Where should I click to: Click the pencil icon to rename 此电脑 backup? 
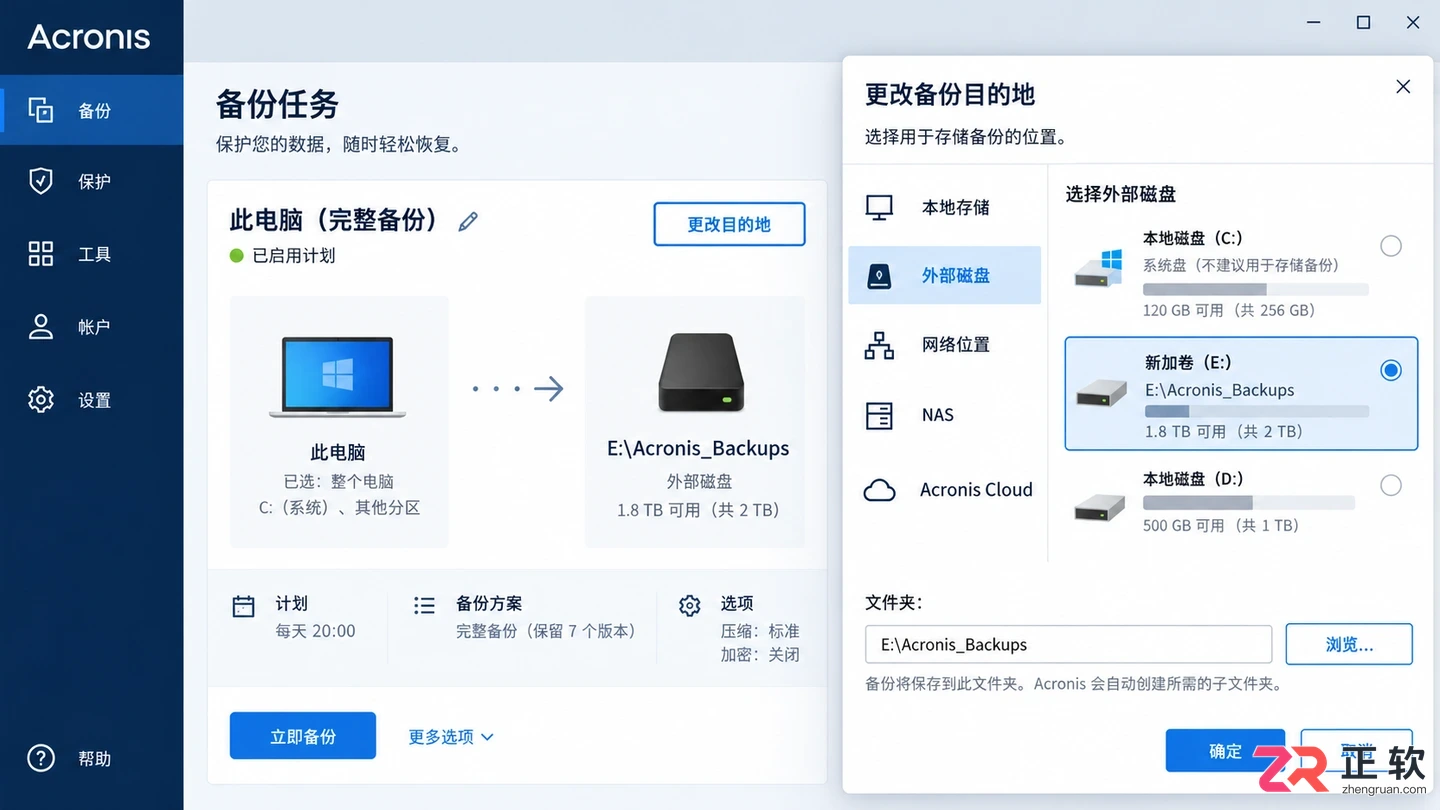(468, 221)
